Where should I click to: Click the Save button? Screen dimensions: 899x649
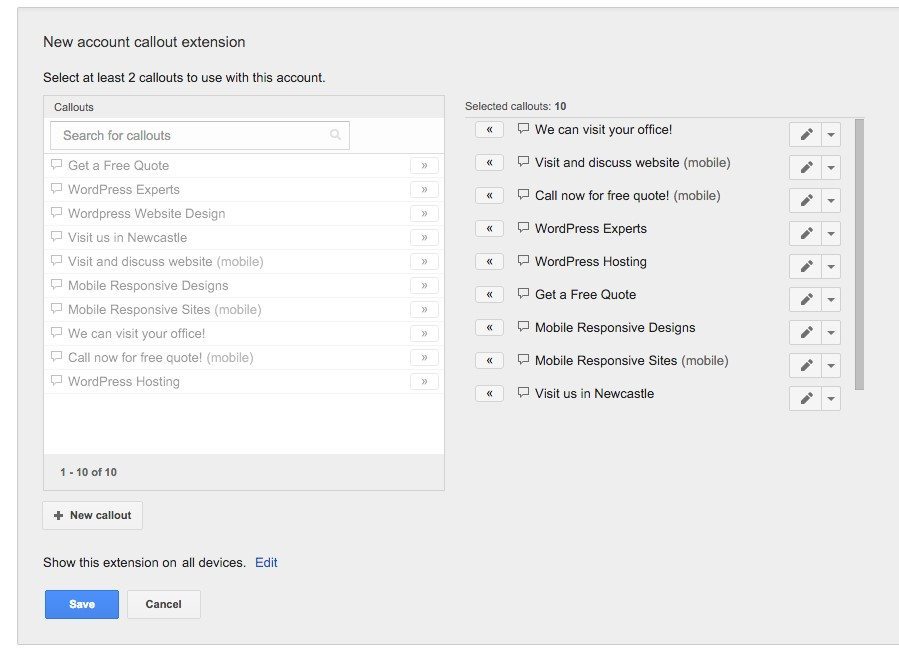coord(81,604)
